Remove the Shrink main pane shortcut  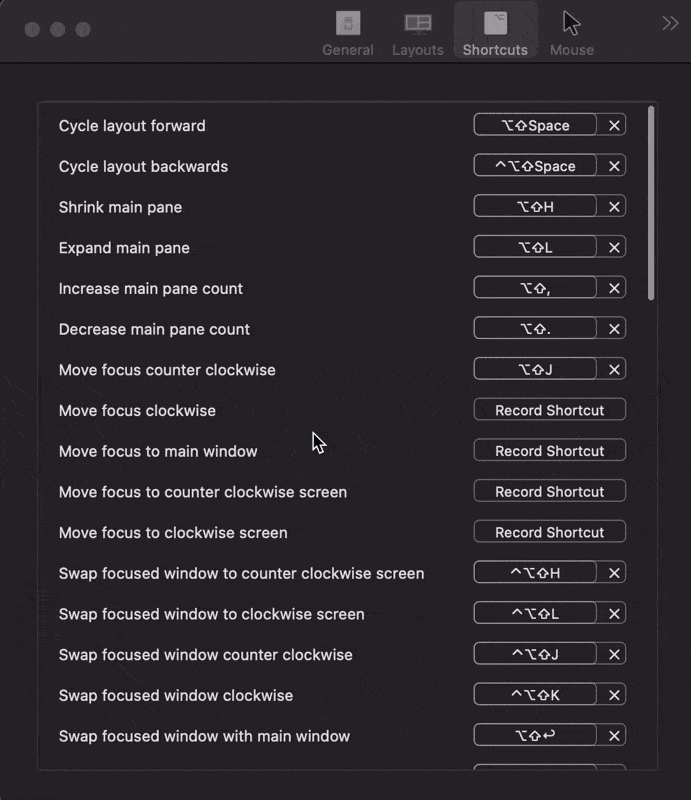[615, 207]
